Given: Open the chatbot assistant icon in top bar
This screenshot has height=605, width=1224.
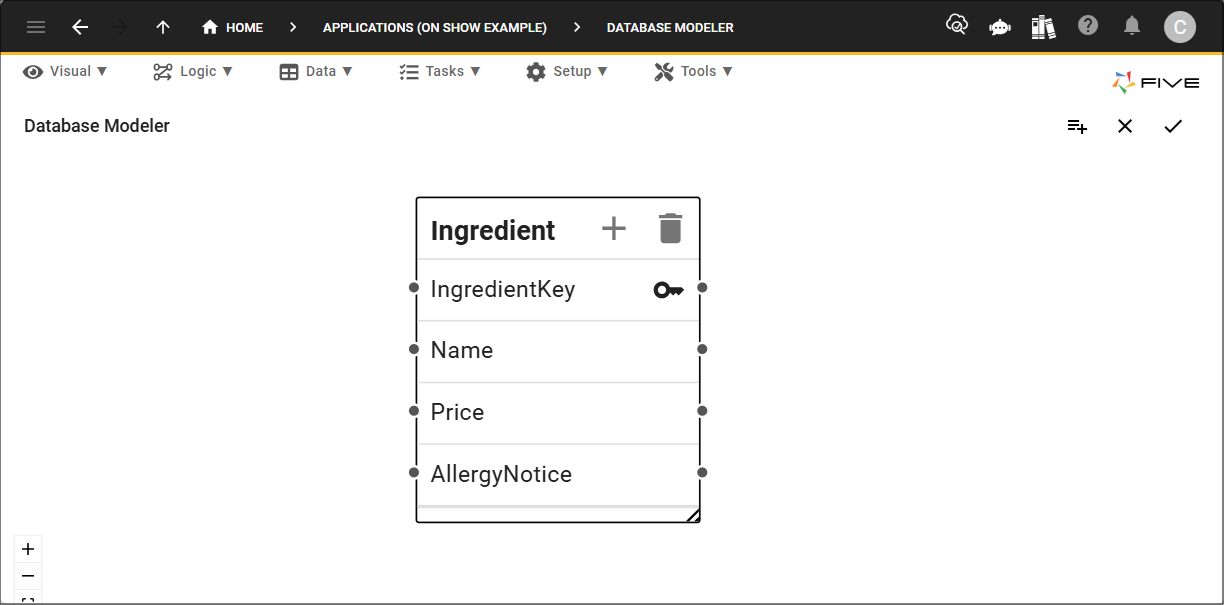Looking at the screenshot, I should (x=1000, y=27).
